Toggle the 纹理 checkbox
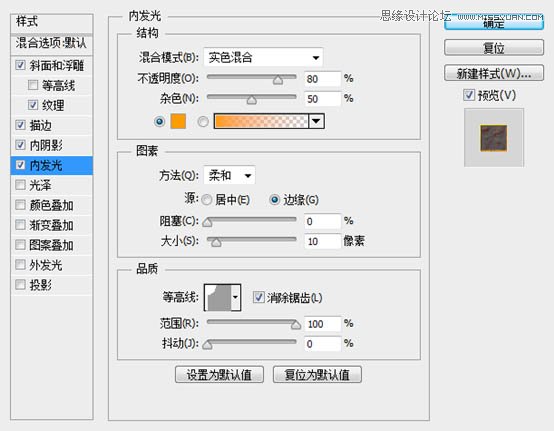This screenshot has height=431, width=554. (33, 105)
